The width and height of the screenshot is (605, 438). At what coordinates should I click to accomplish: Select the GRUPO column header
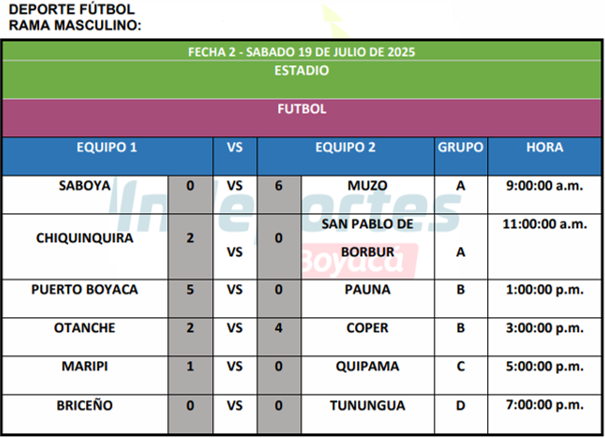tap(461, 156)
